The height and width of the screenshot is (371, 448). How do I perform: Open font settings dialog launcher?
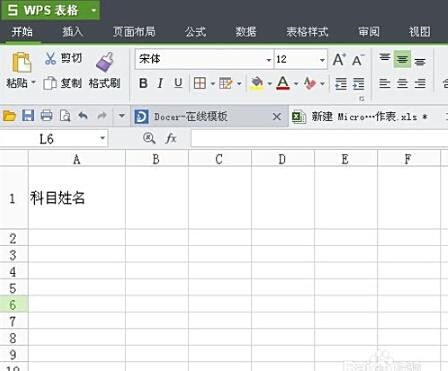coord(362,99)
